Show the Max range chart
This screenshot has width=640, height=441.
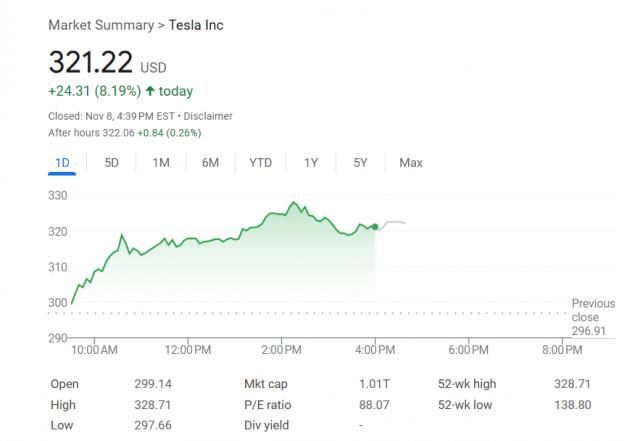pyautogui.click(x=410, y=162)
